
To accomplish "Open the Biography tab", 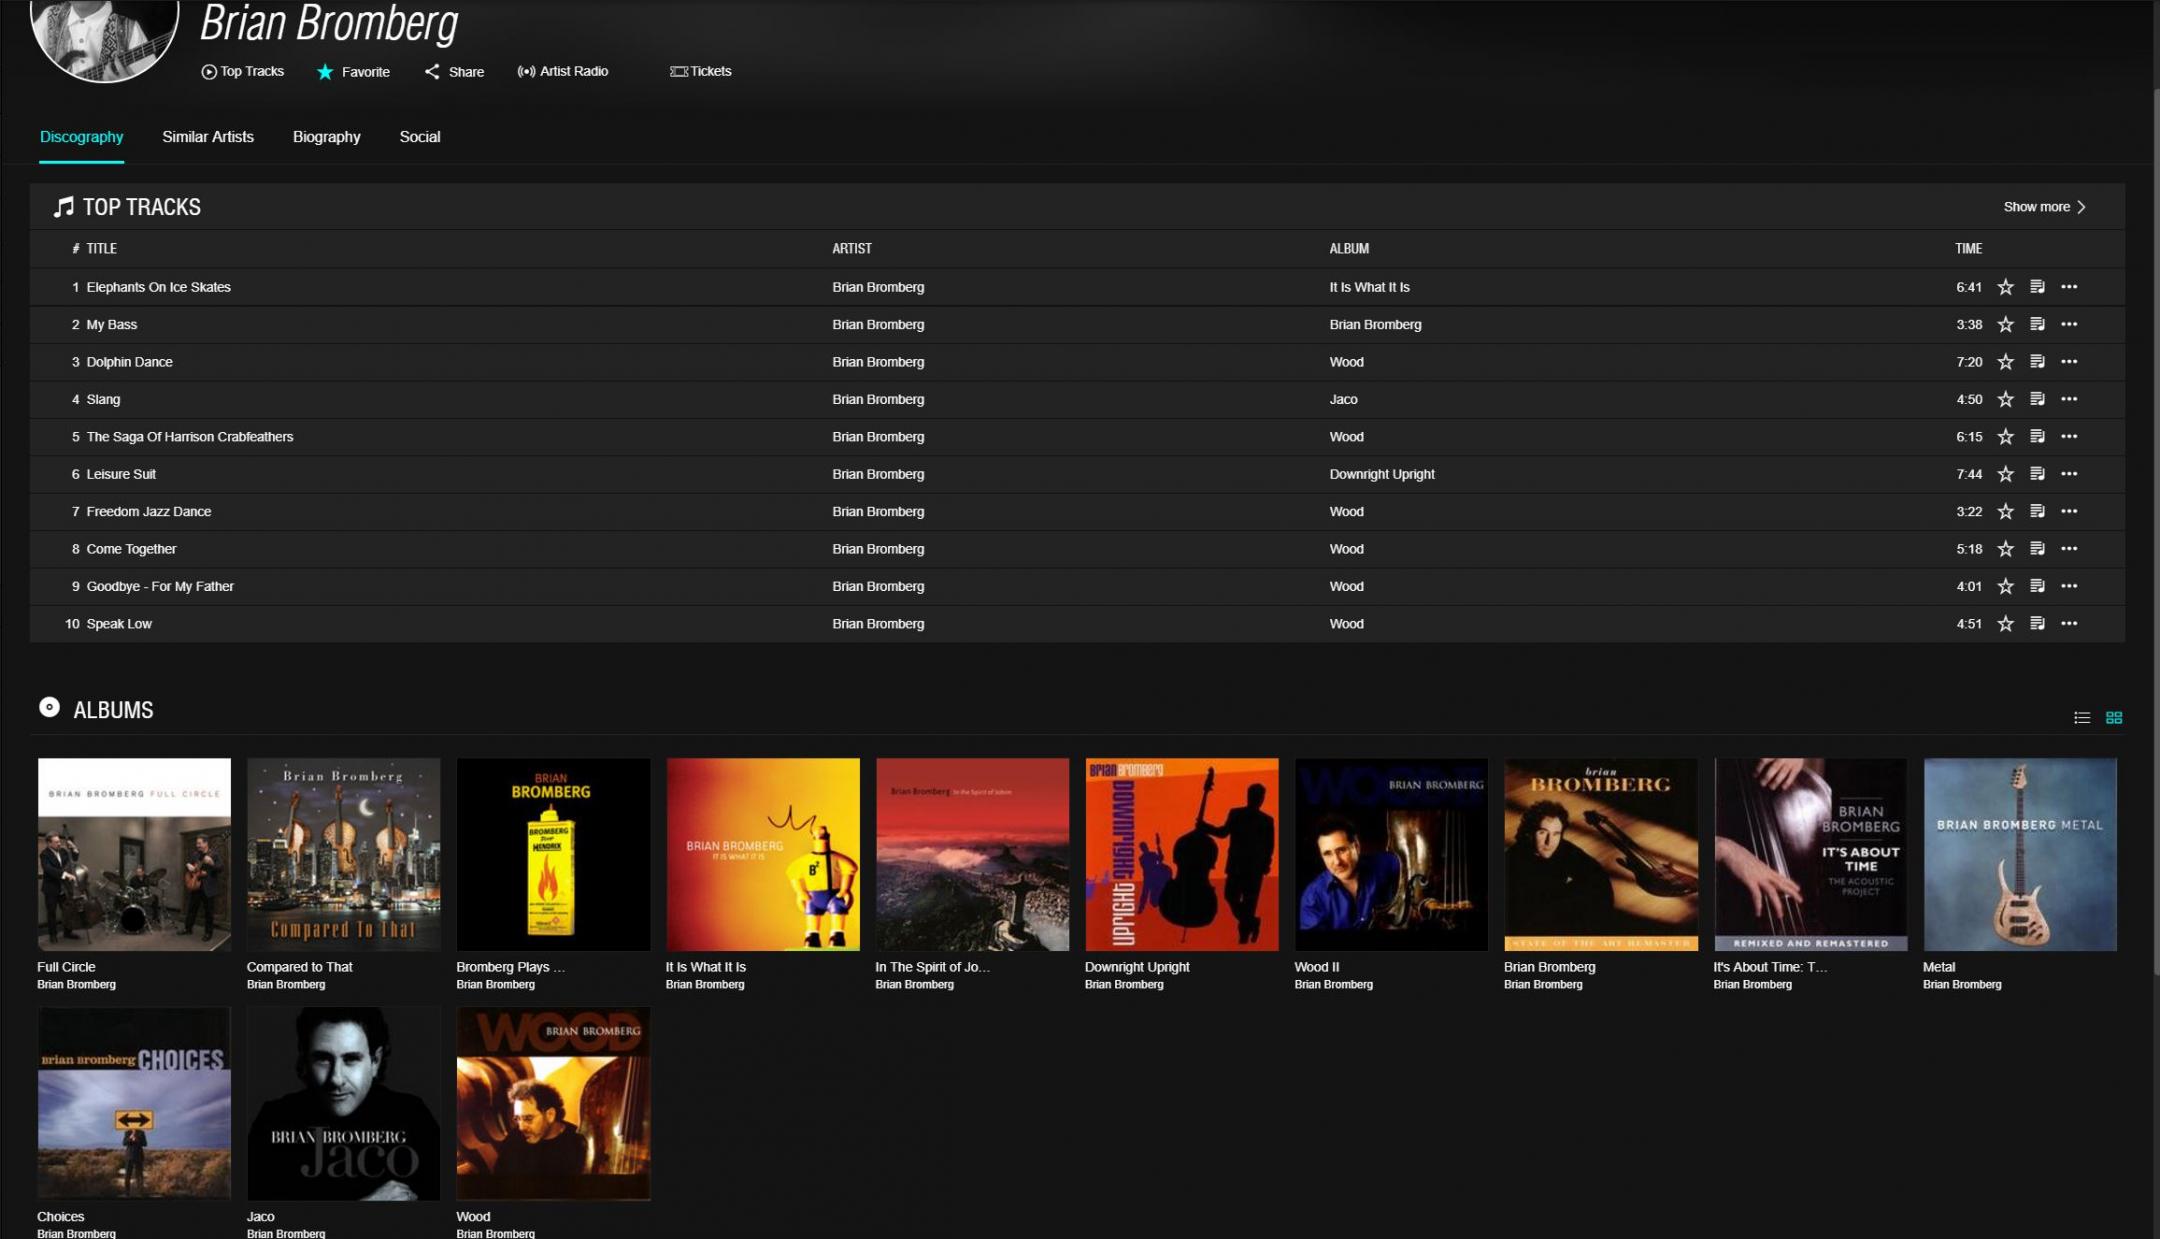I will 326,137.
